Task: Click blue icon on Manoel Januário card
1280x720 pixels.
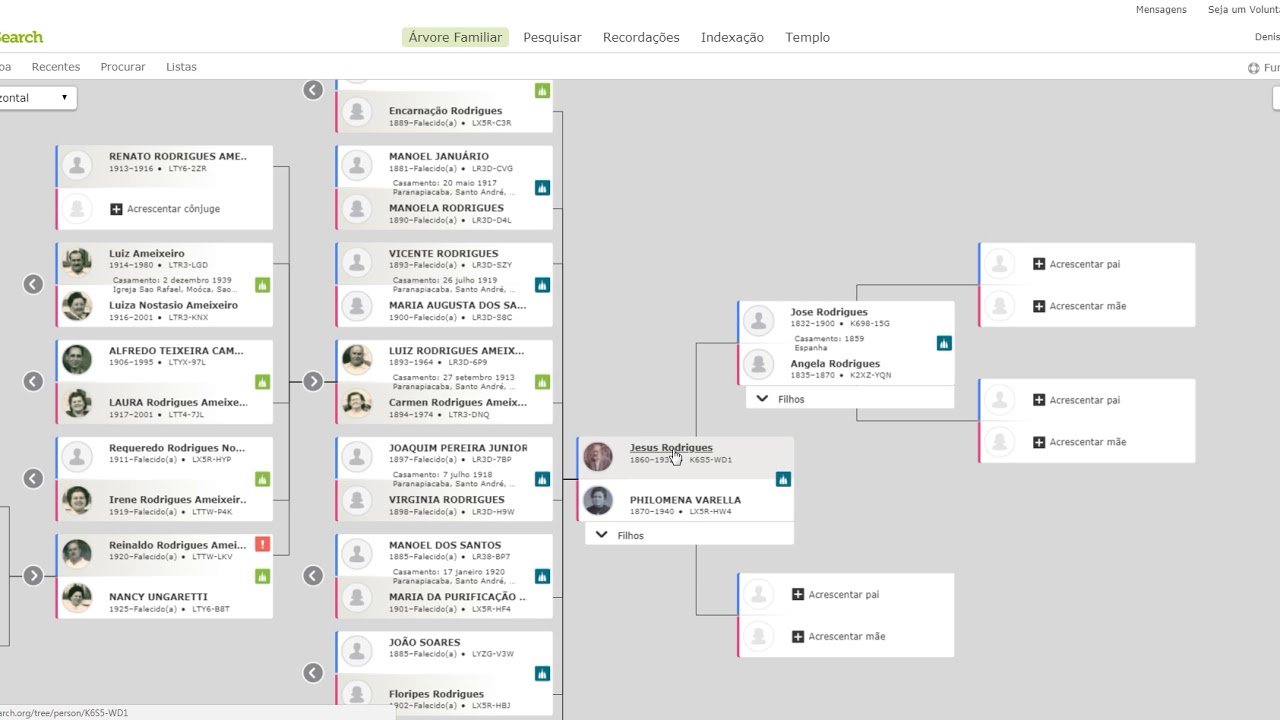Action: [542, 188]
